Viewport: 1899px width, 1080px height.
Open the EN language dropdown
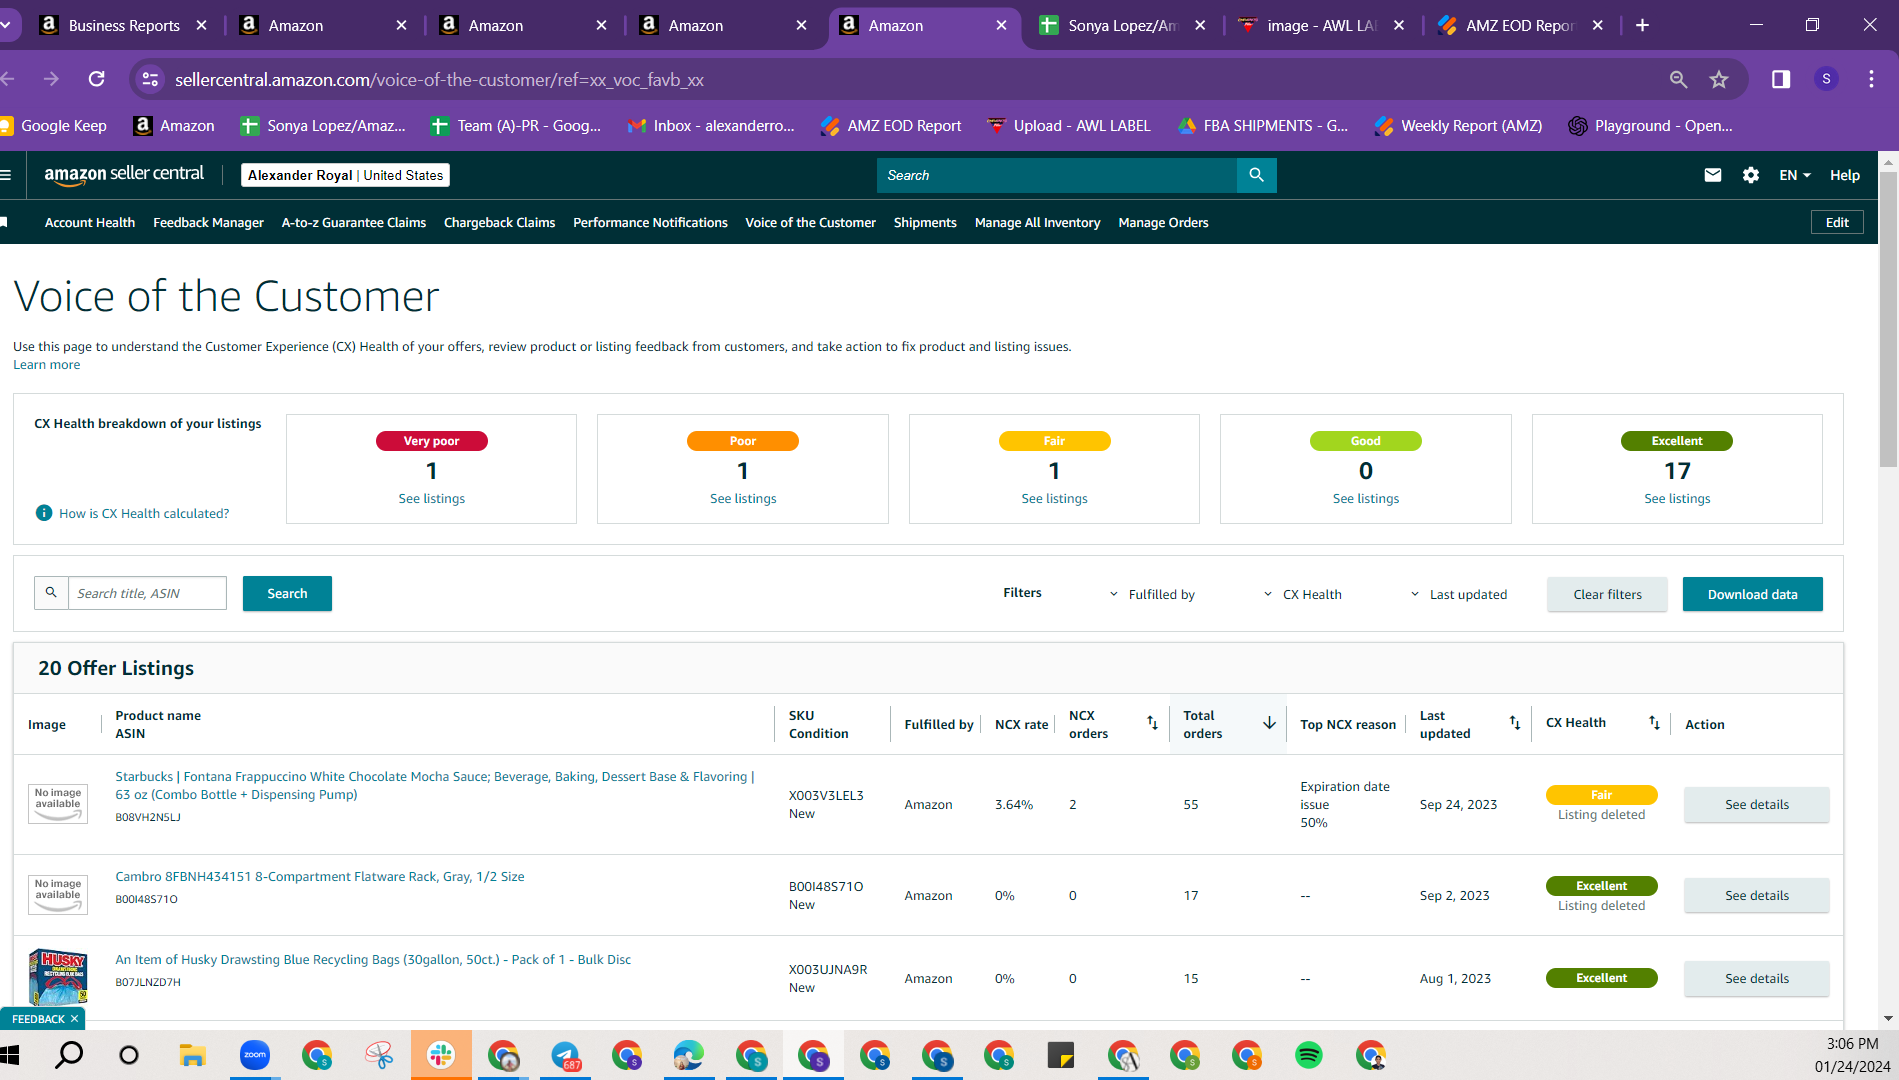pyautogui.click(x=1795, y=175)
